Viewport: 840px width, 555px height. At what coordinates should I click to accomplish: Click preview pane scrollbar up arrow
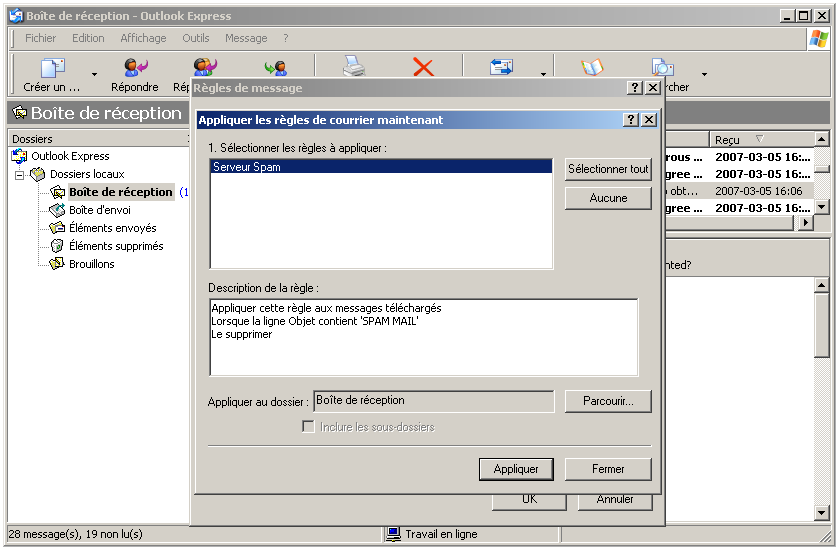822,285
